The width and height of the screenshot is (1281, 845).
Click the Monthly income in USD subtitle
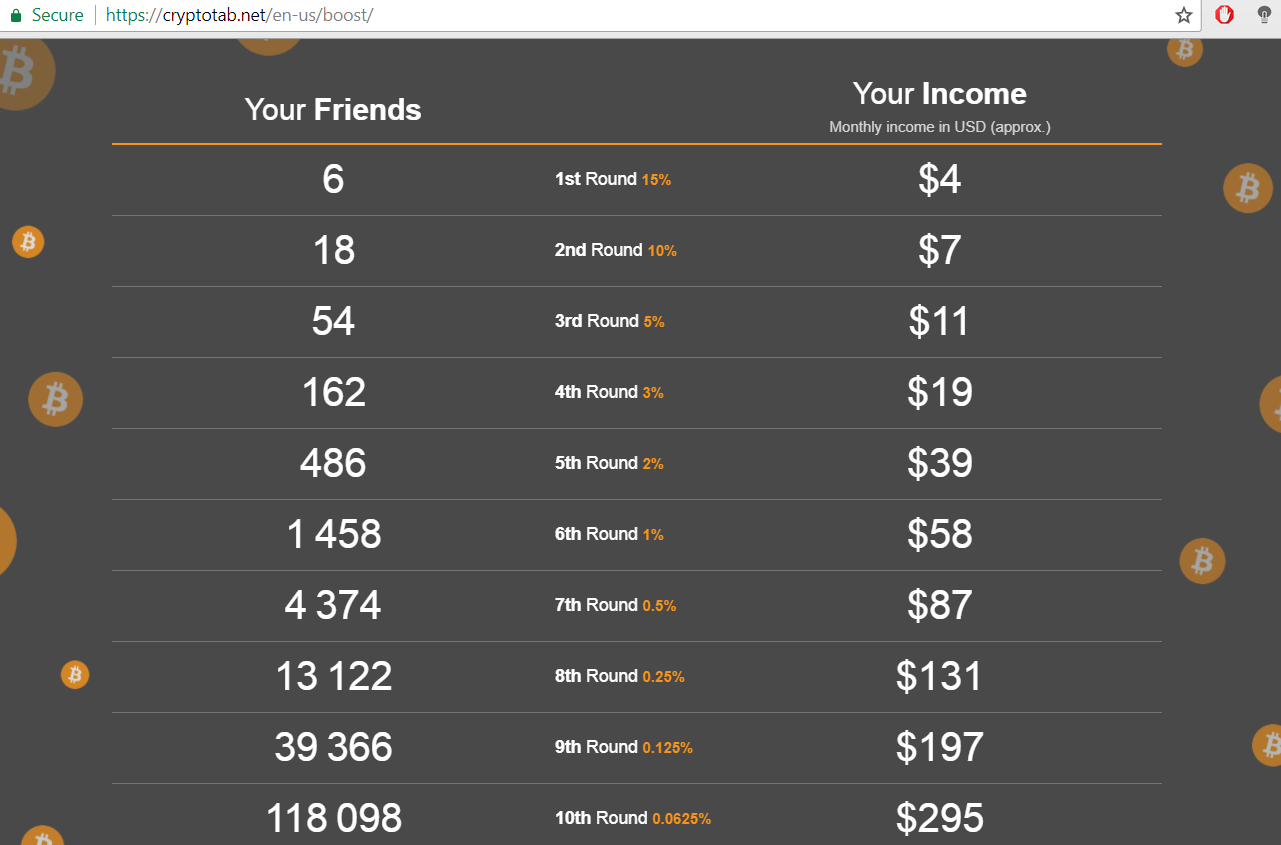(x=939, y=127)
